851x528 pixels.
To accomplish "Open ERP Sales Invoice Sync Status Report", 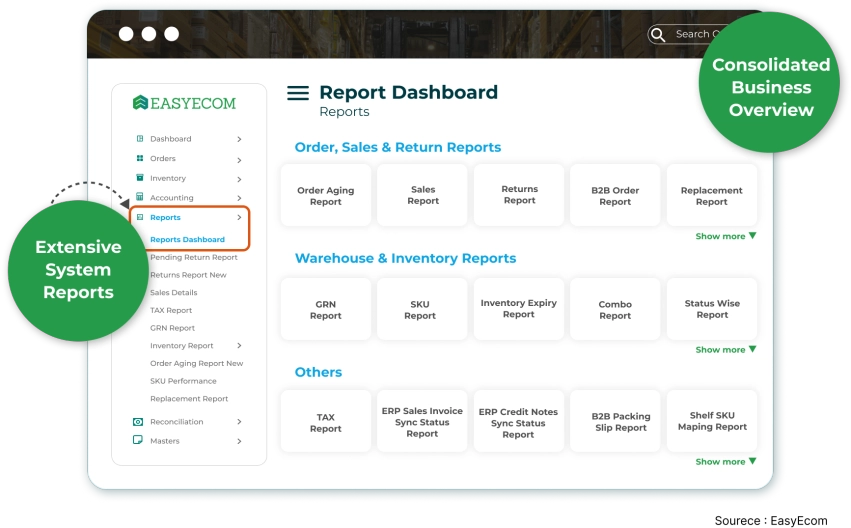I will 422,421.
